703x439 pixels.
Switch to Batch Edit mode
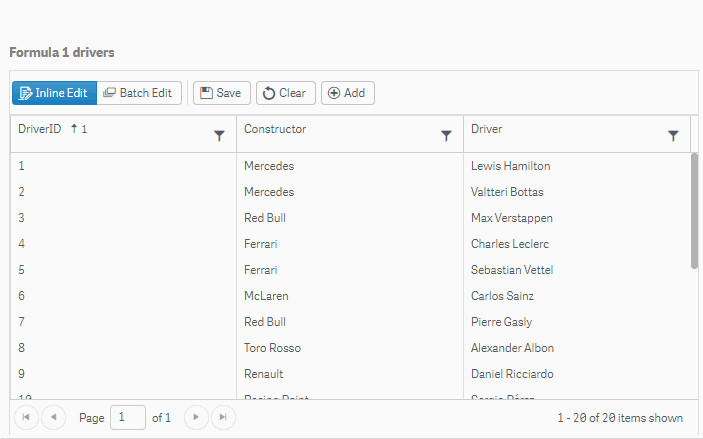140,93
